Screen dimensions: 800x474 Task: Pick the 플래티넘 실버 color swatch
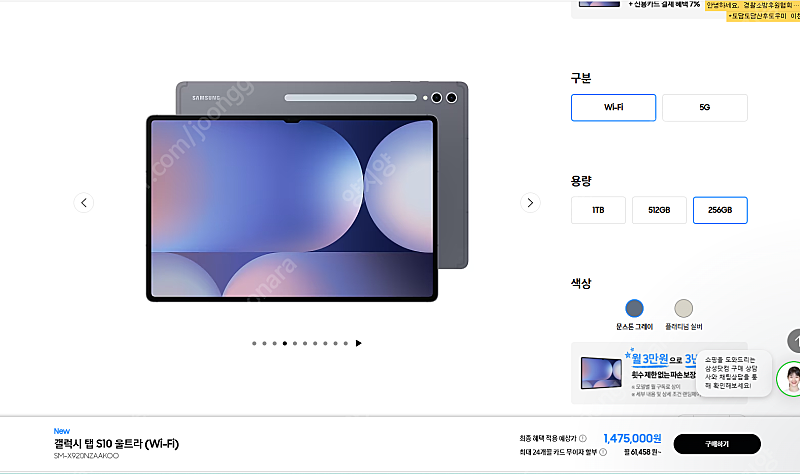tap(684, 308)
